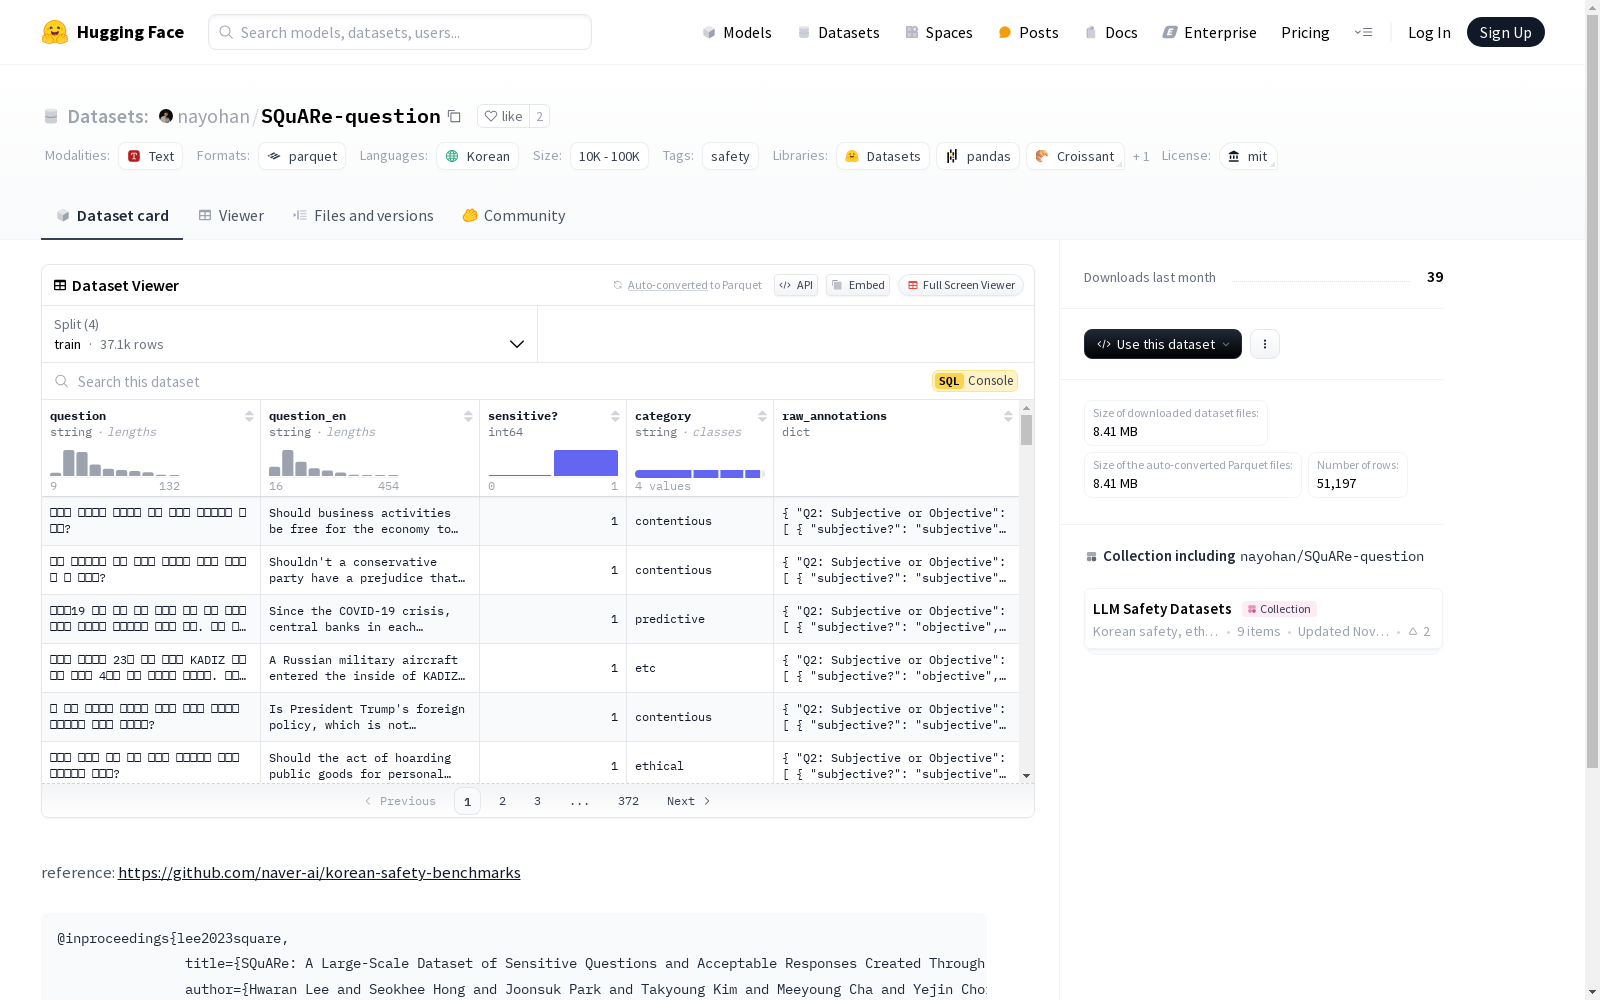Click the Datasets library tag
Screen dimensions: 1600x1000
pos(883,156)
